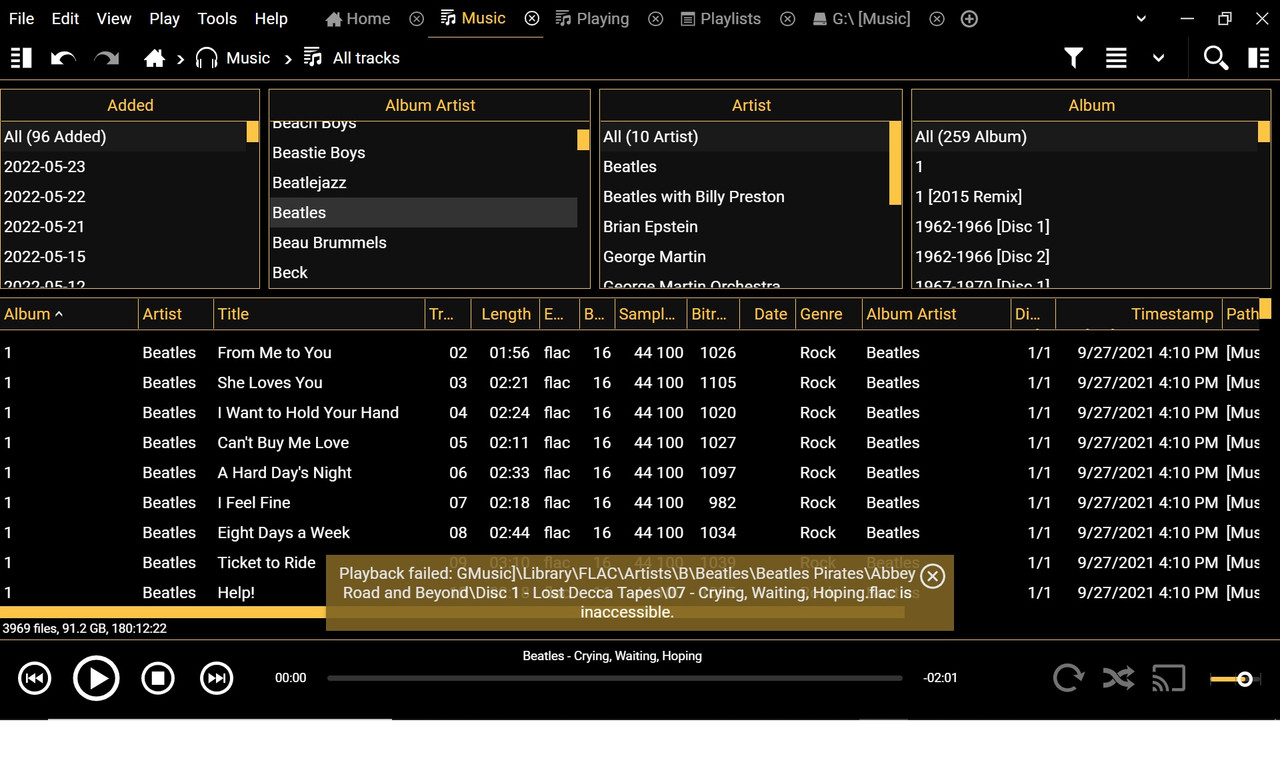
Task: Stop playback
Action: click(x=158, y=679)
